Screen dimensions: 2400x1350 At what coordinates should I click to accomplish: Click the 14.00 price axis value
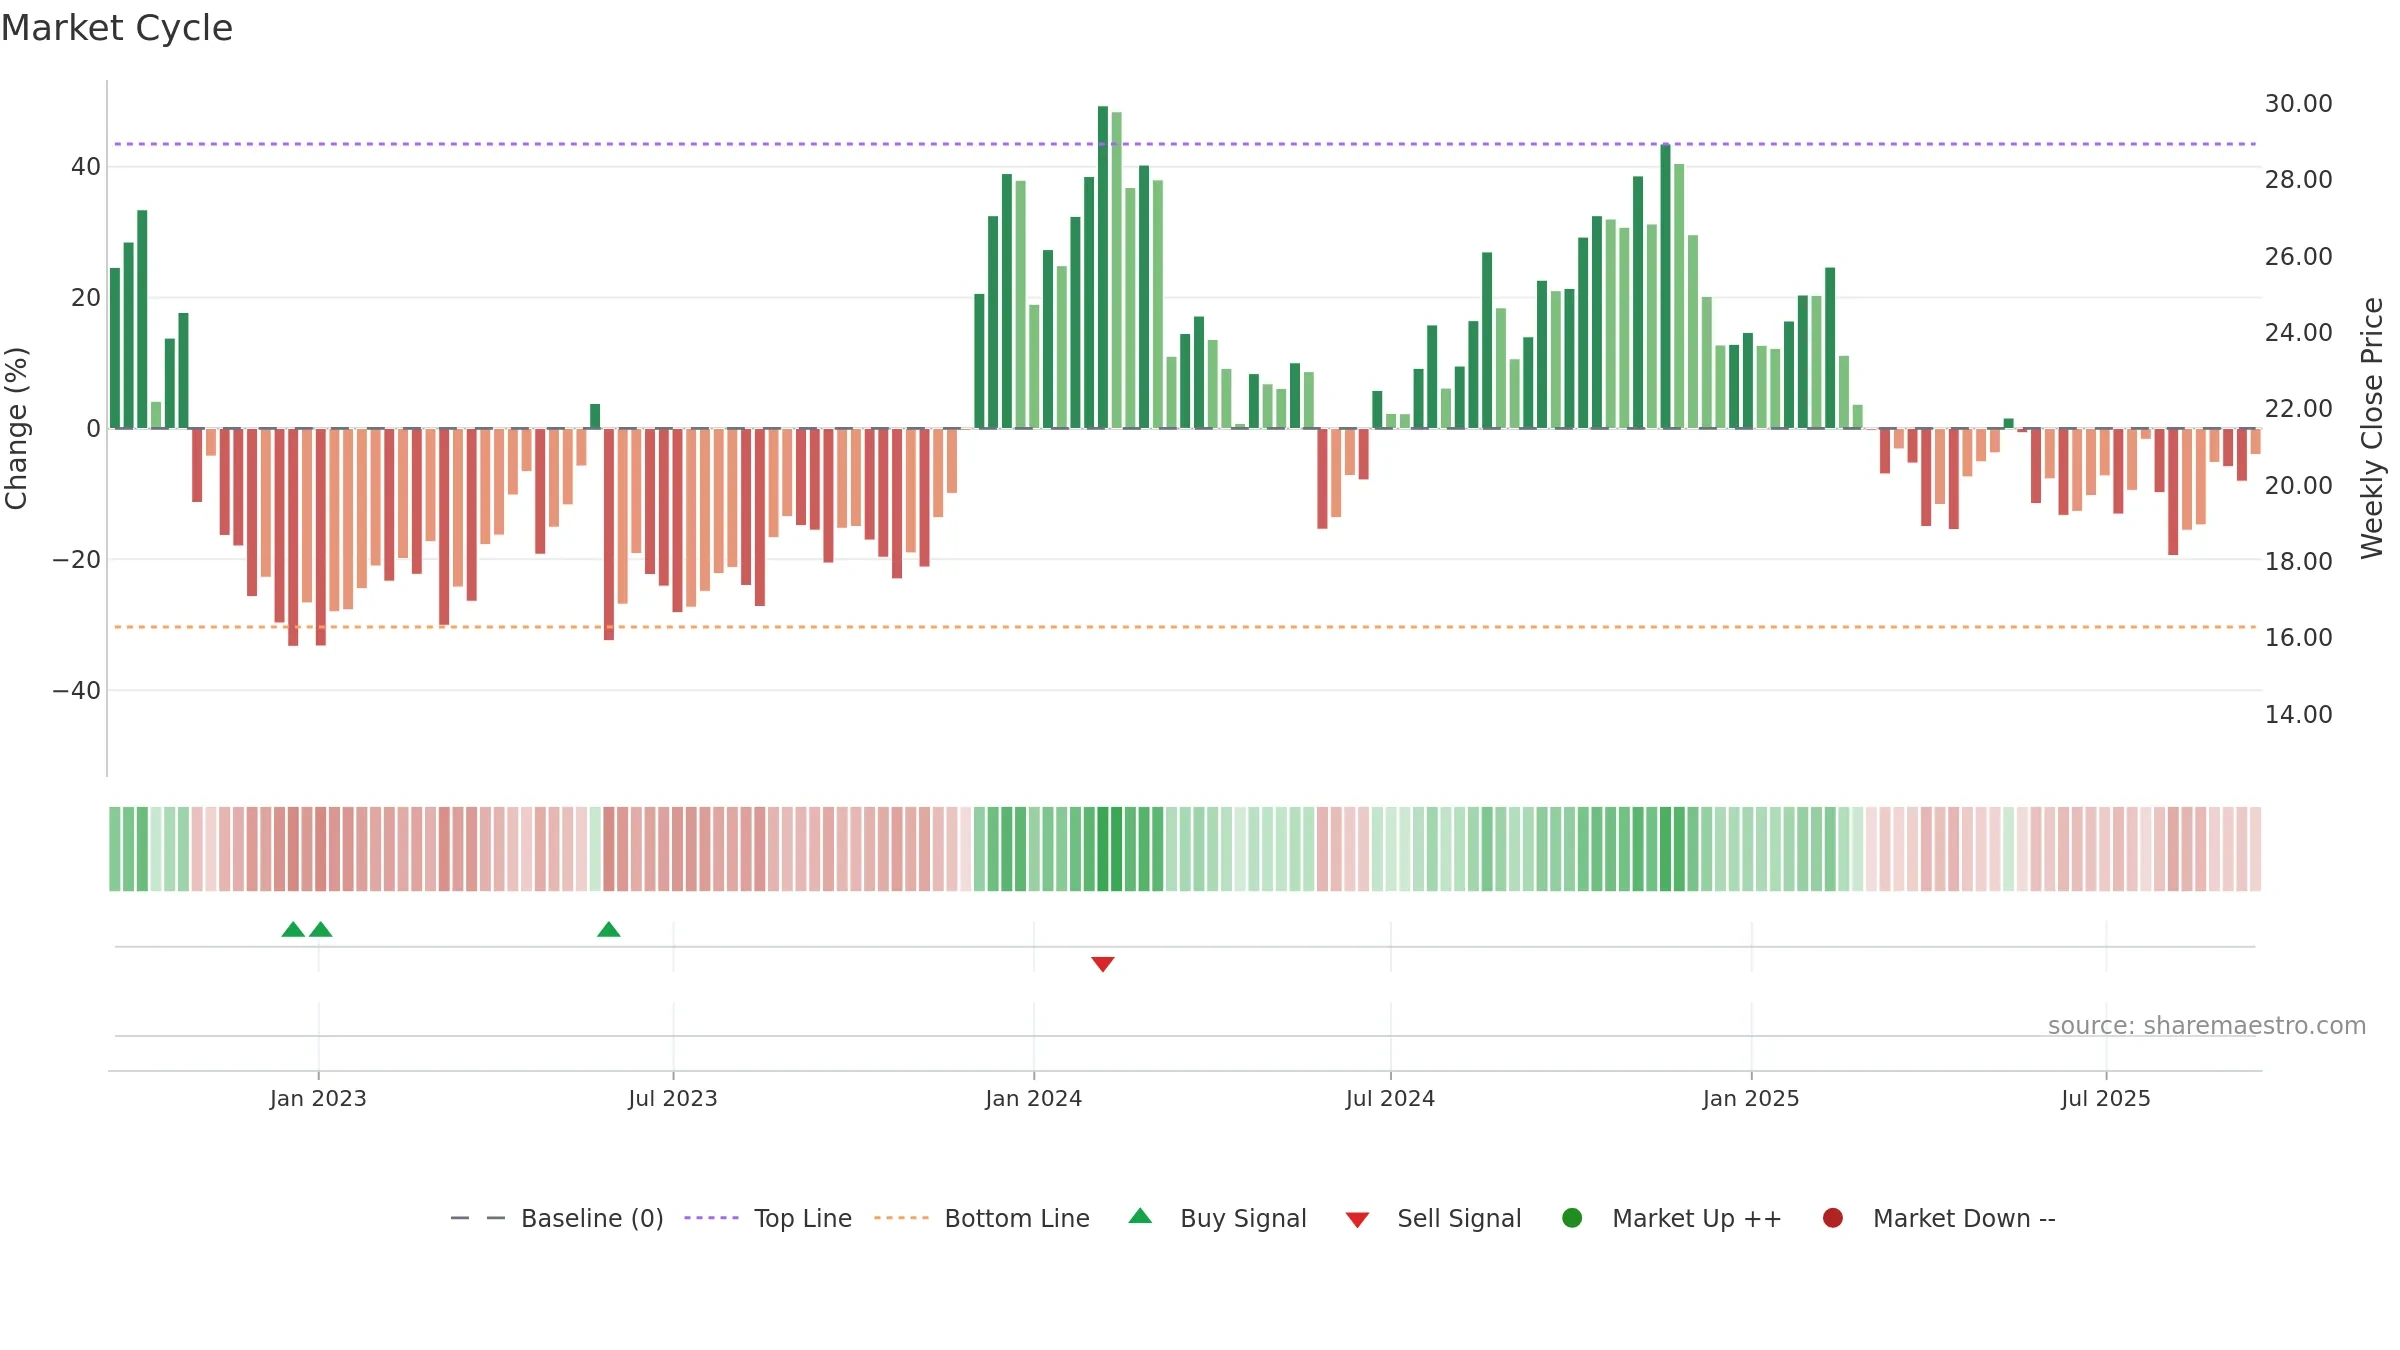pyautogui.click(x=2298, y=714)
